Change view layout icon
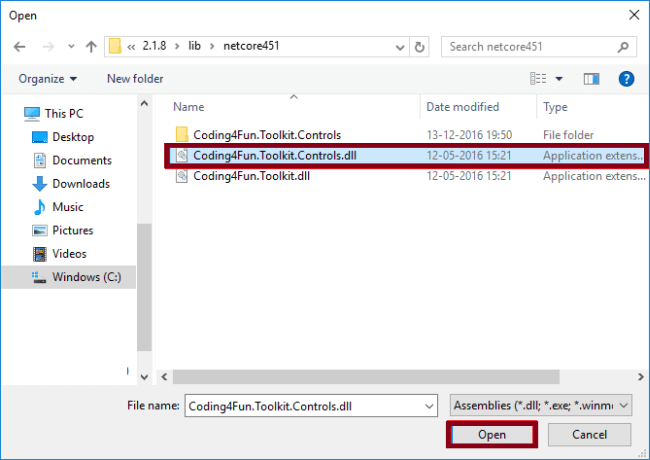The height and width of the screenshot is (460, 650). click(538, 78)
